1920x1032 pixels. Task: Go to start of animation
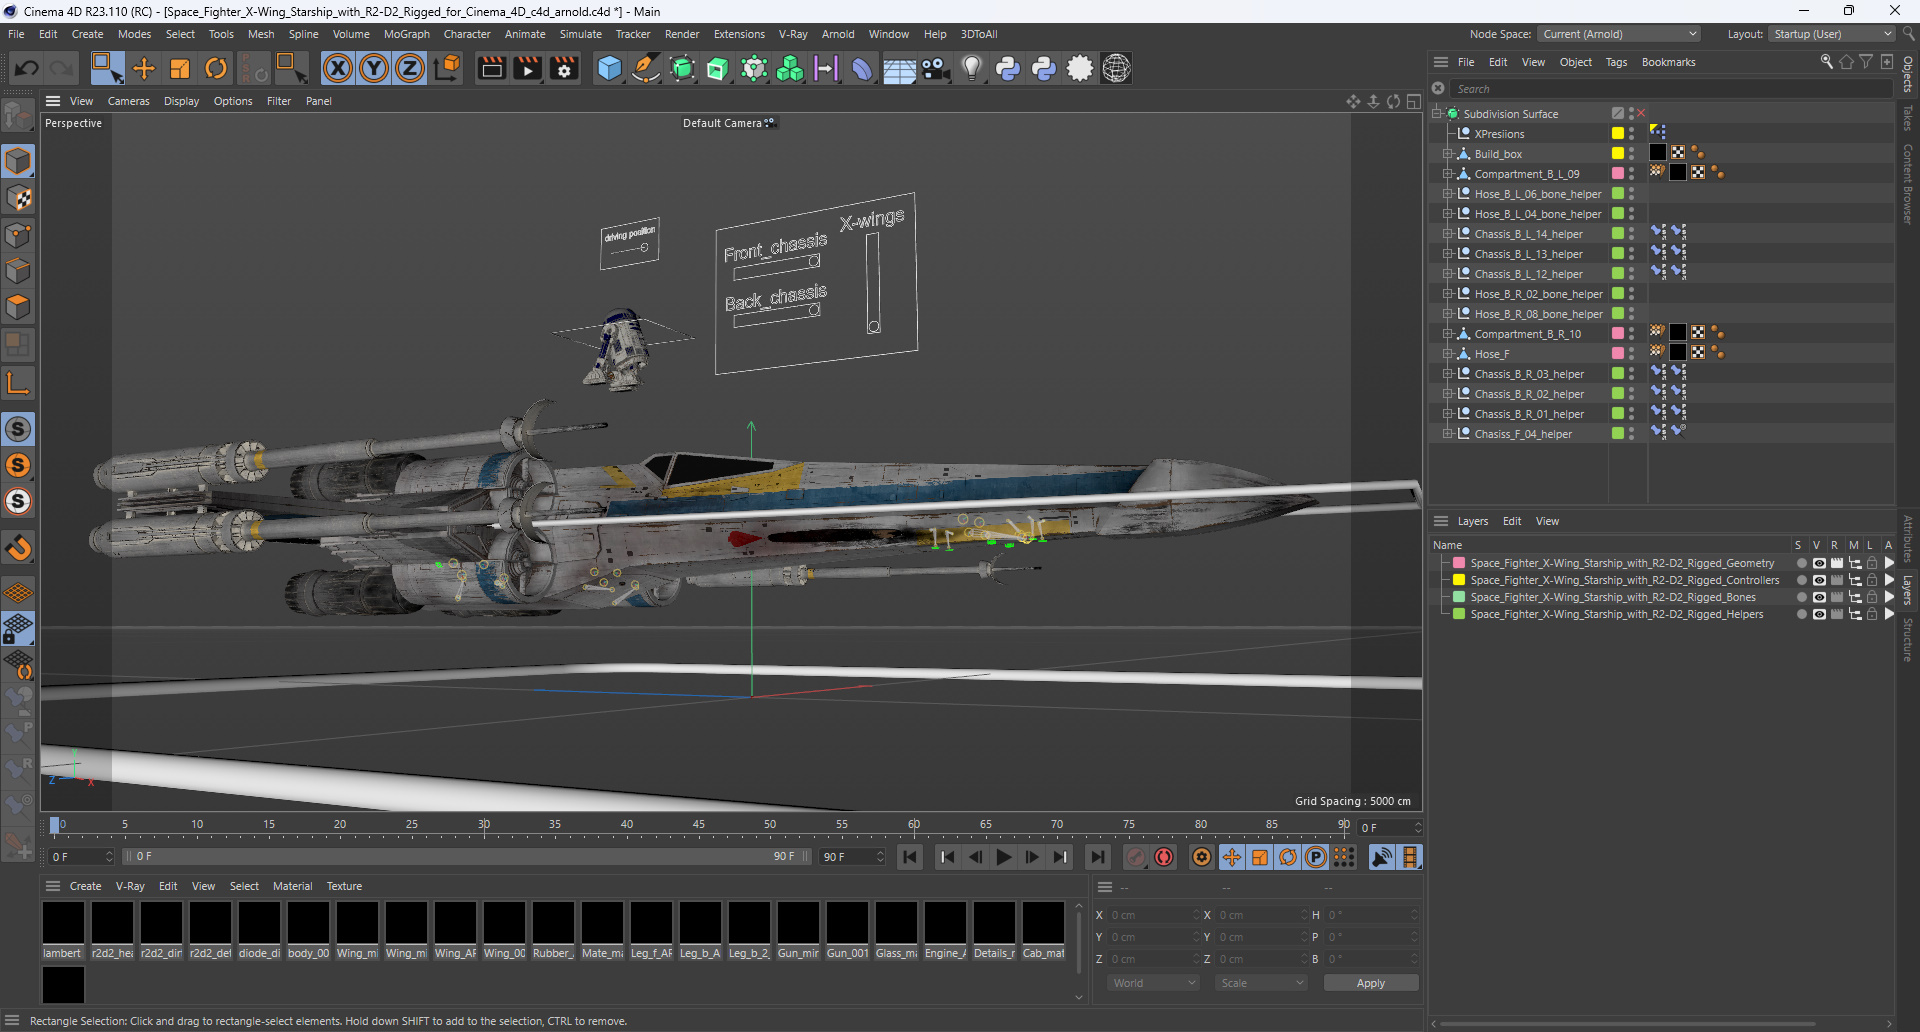point(910,857)
